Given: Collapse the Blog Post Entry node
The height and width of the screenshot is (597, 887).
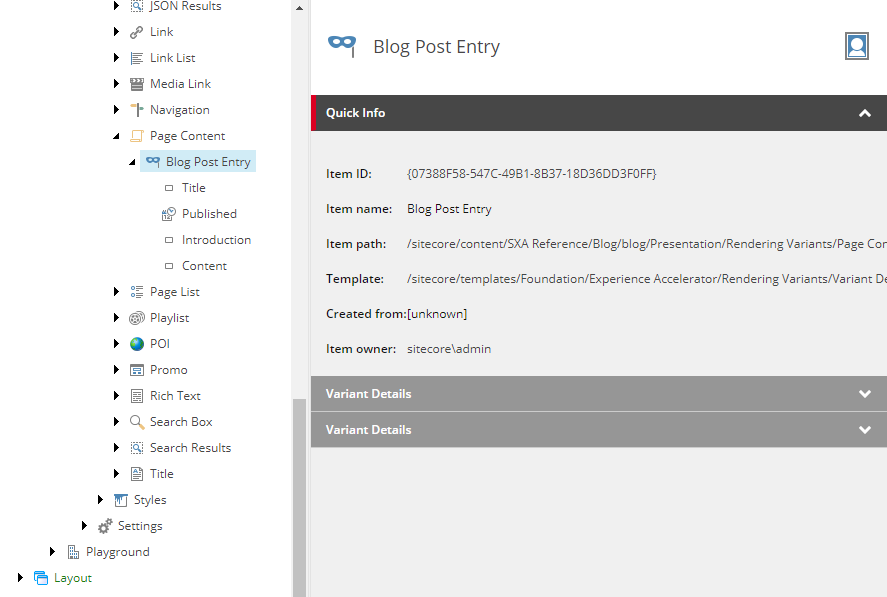Looking at the screenshot, I should (x=132, y=162).
